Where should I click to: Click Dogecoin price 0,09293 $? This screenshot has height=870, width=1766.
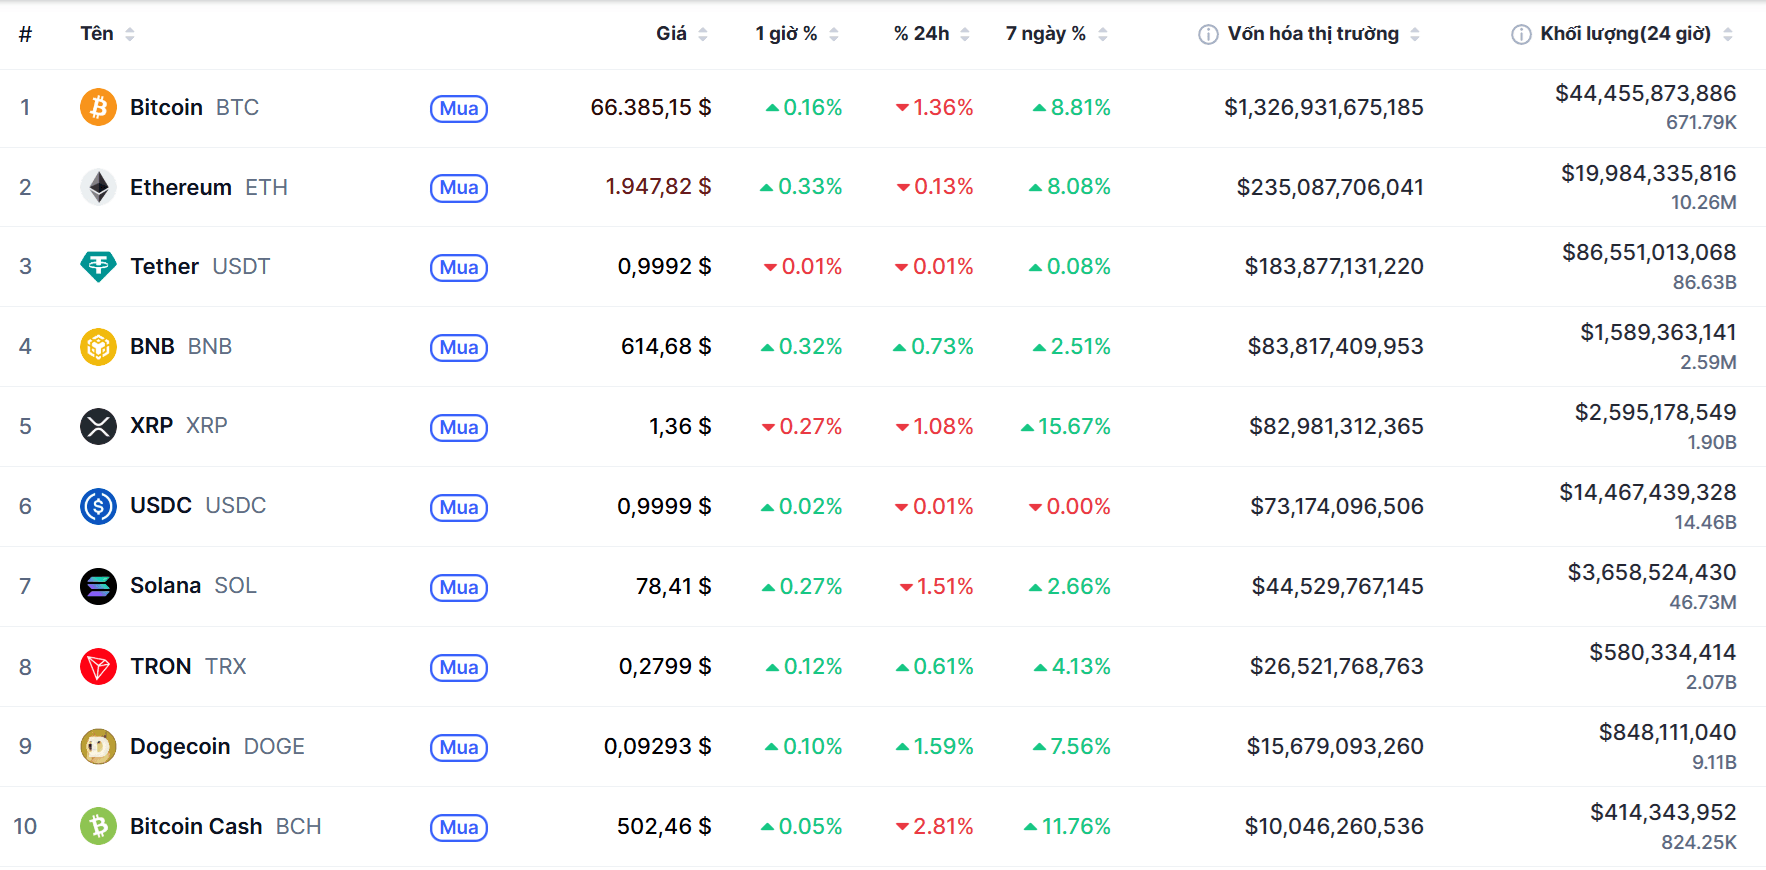658,746
